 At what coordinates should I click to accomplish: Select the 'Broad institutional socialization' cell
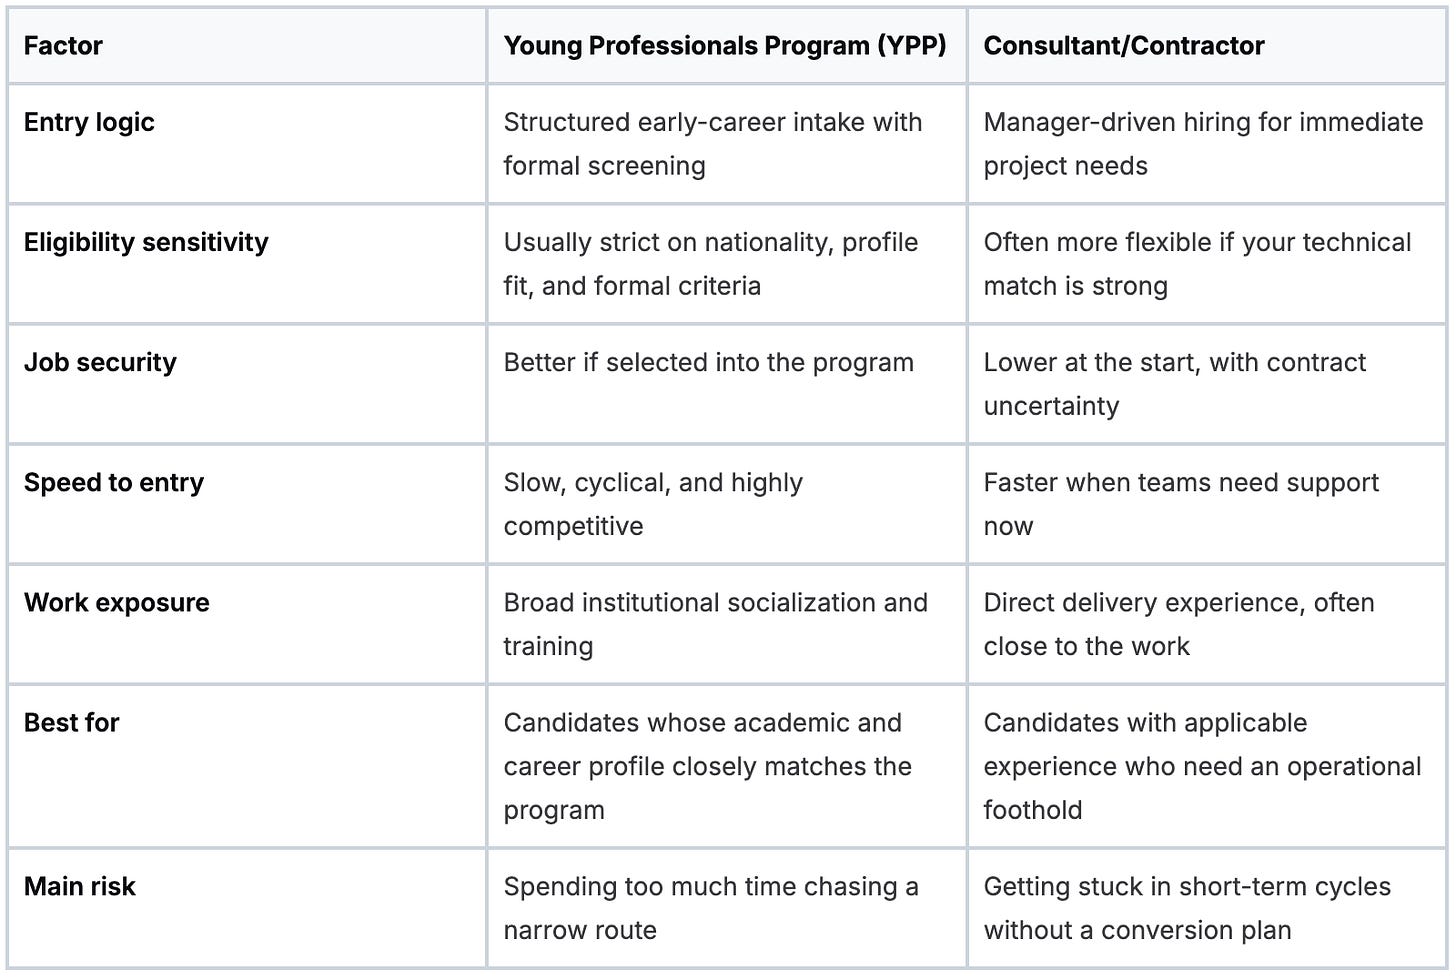tap(715, 624)
